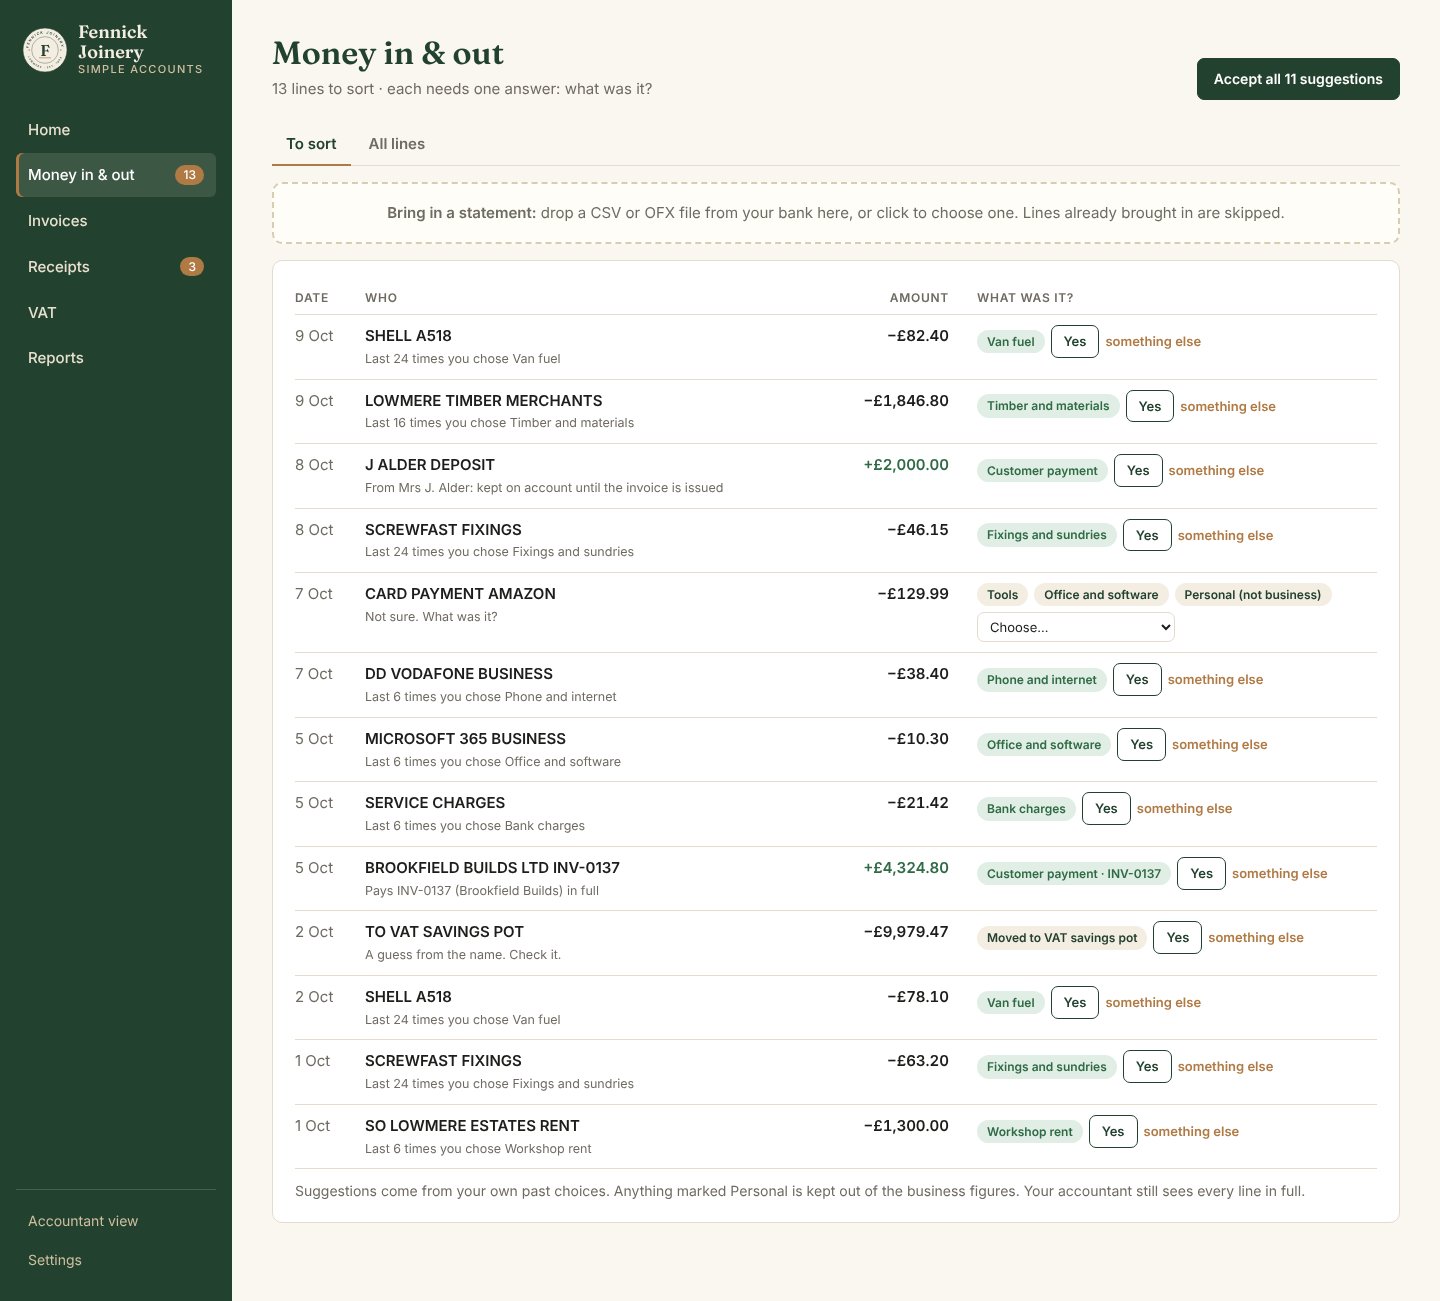Click Yes for the −£63.20 Screwfast Fixings line
This screenshot has height=1301, width=1440.
1147,1066
